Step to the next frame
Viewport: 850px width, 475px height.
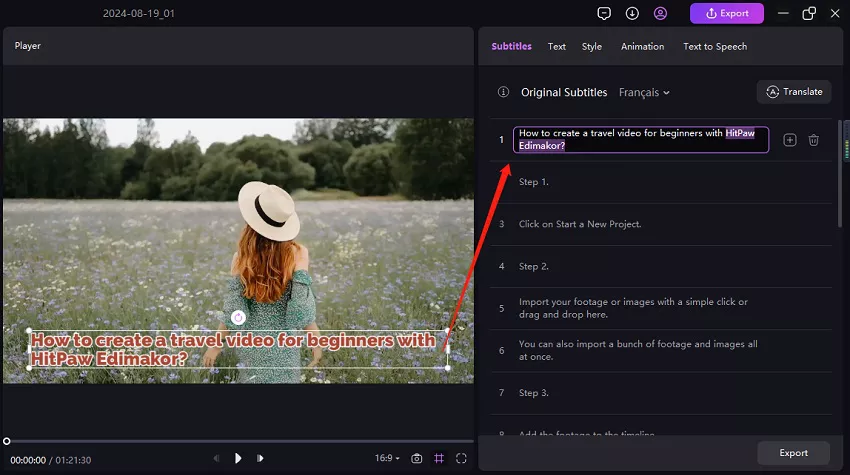click(x=260, y=458)
